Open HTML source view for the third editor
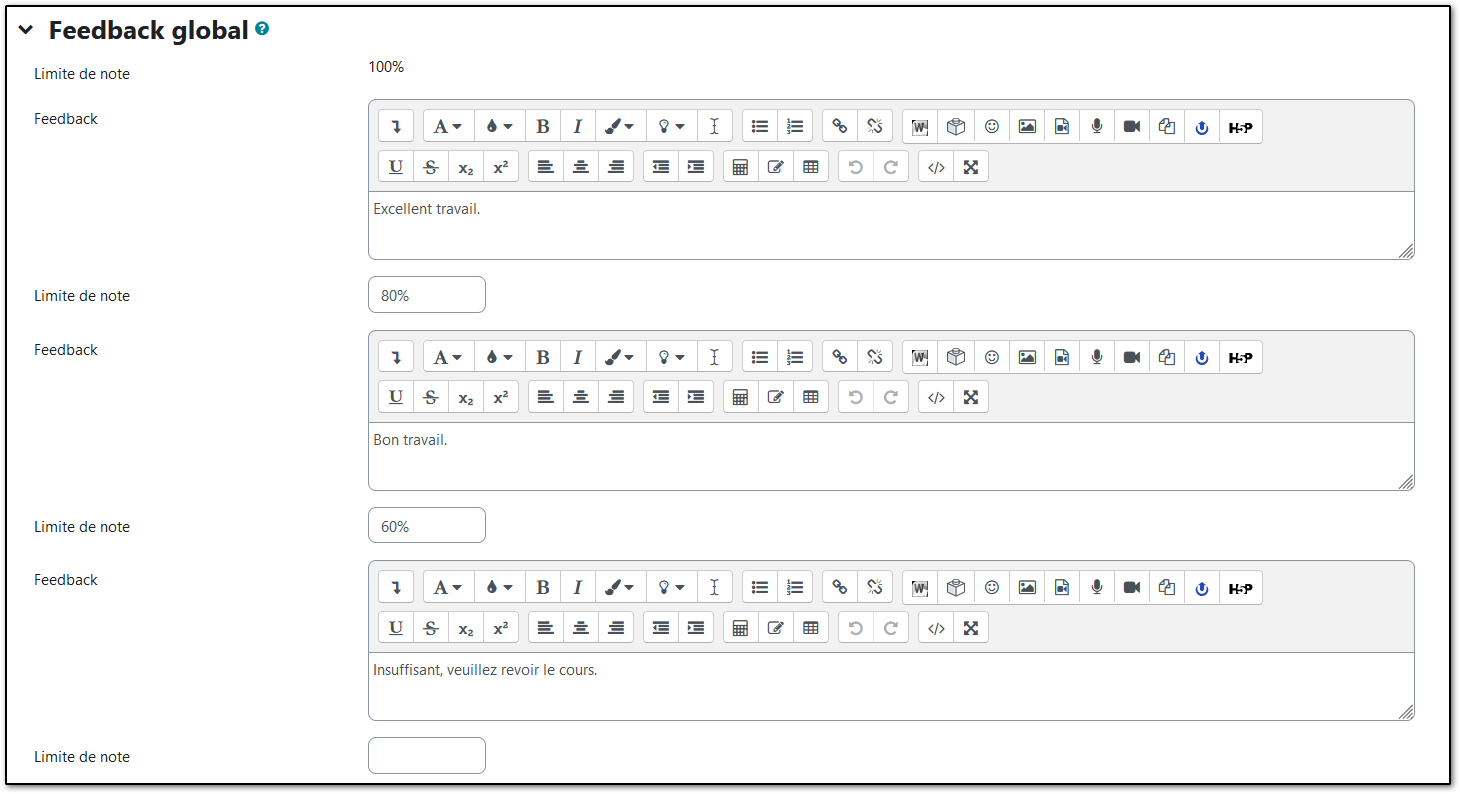The height and width of the screenshot is (794, 1460). (x=935, y=627)
